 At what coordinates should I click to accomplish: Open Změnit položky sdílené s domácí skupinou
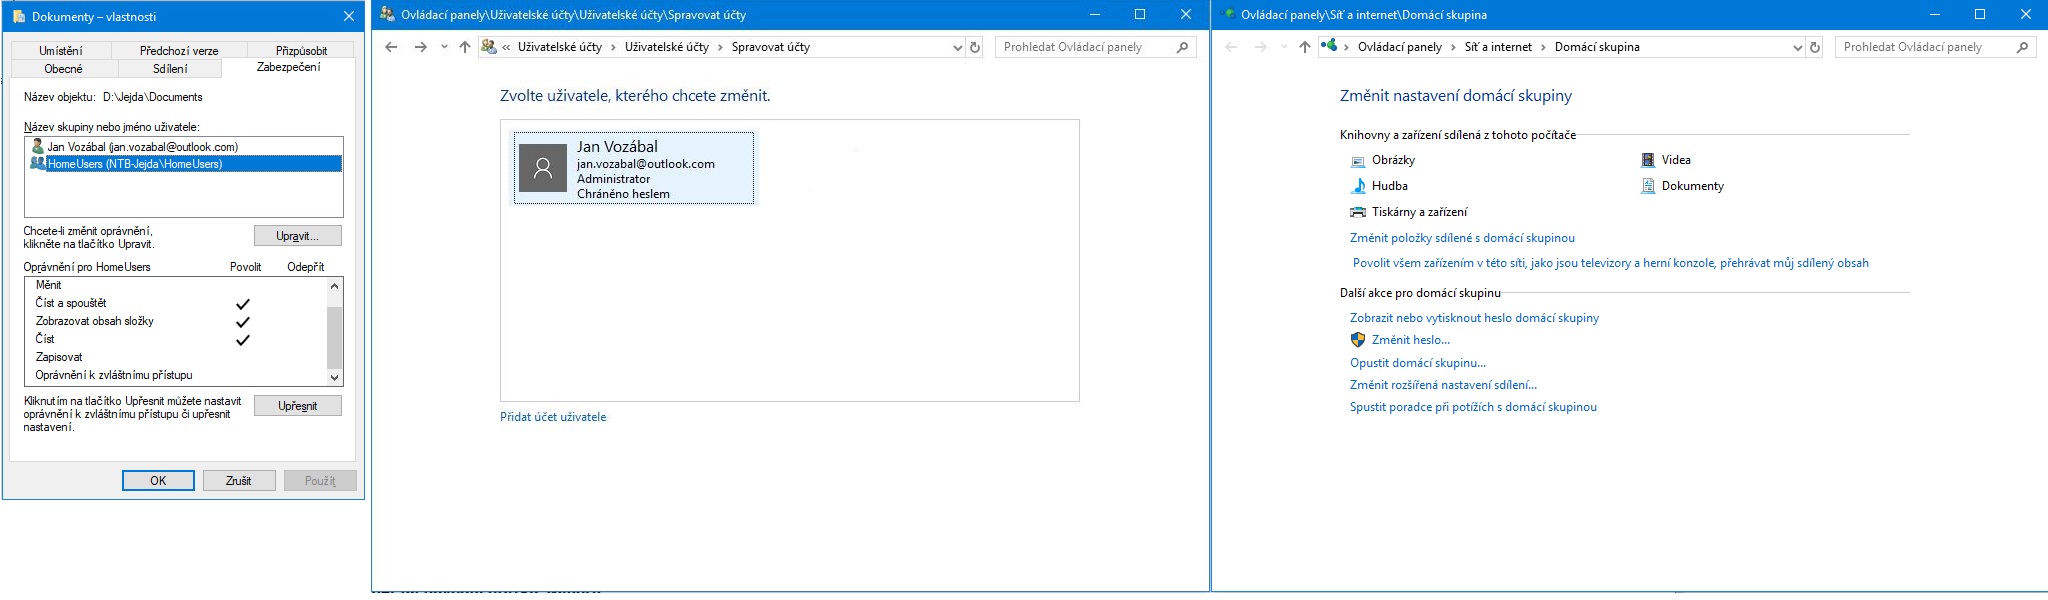(x=1462, y=238)
